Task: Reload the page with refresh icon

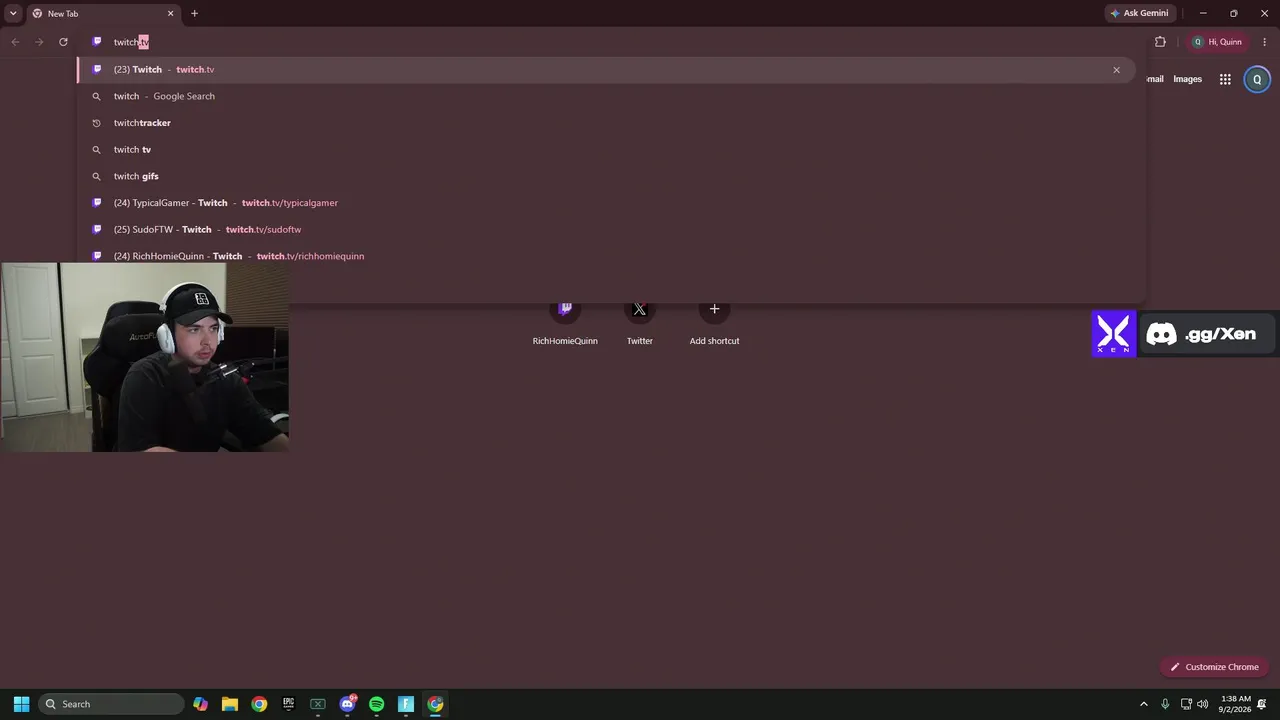Action: (63, 42)
